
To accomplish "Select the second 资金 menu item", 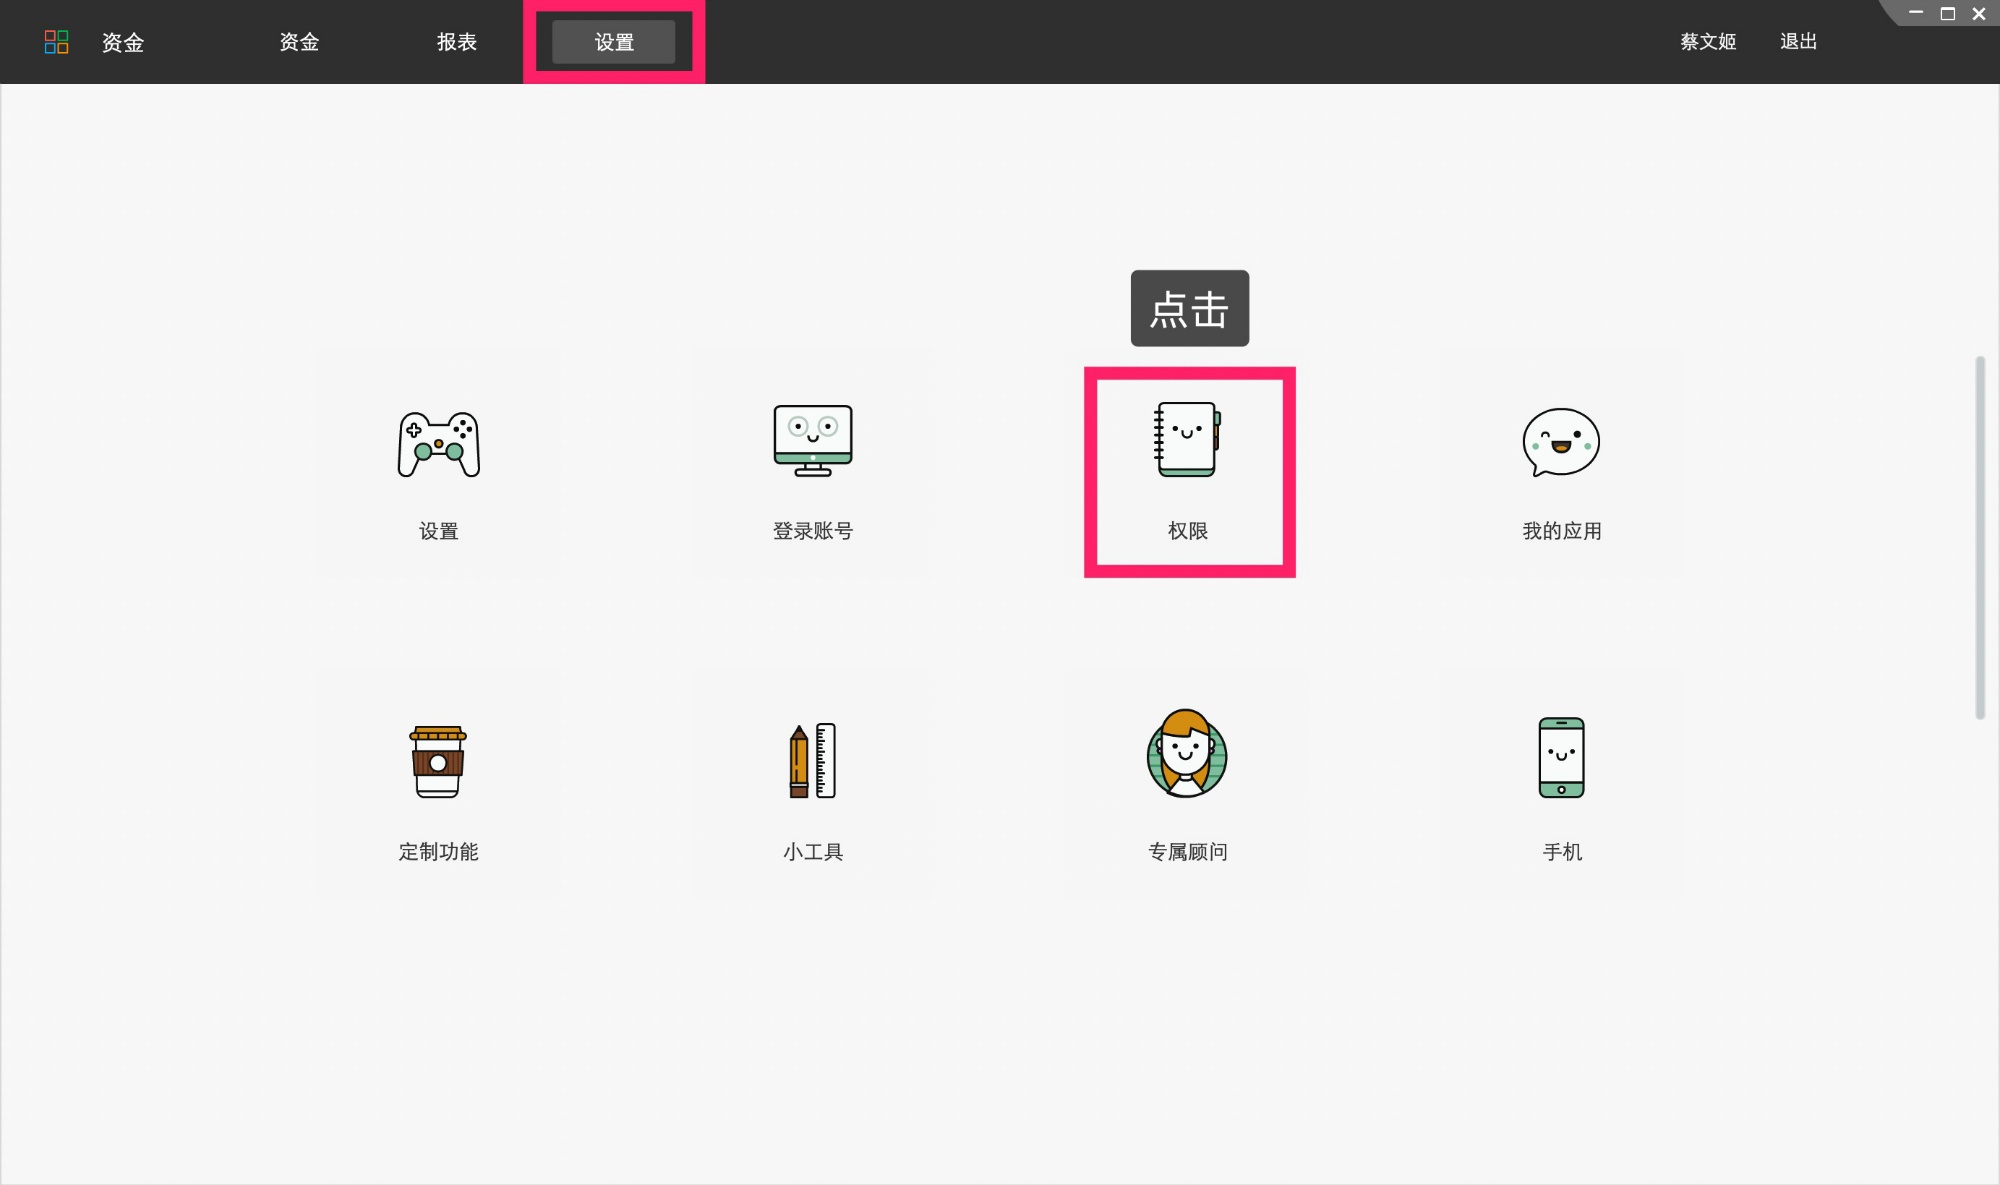I will (x=298, y=43).
